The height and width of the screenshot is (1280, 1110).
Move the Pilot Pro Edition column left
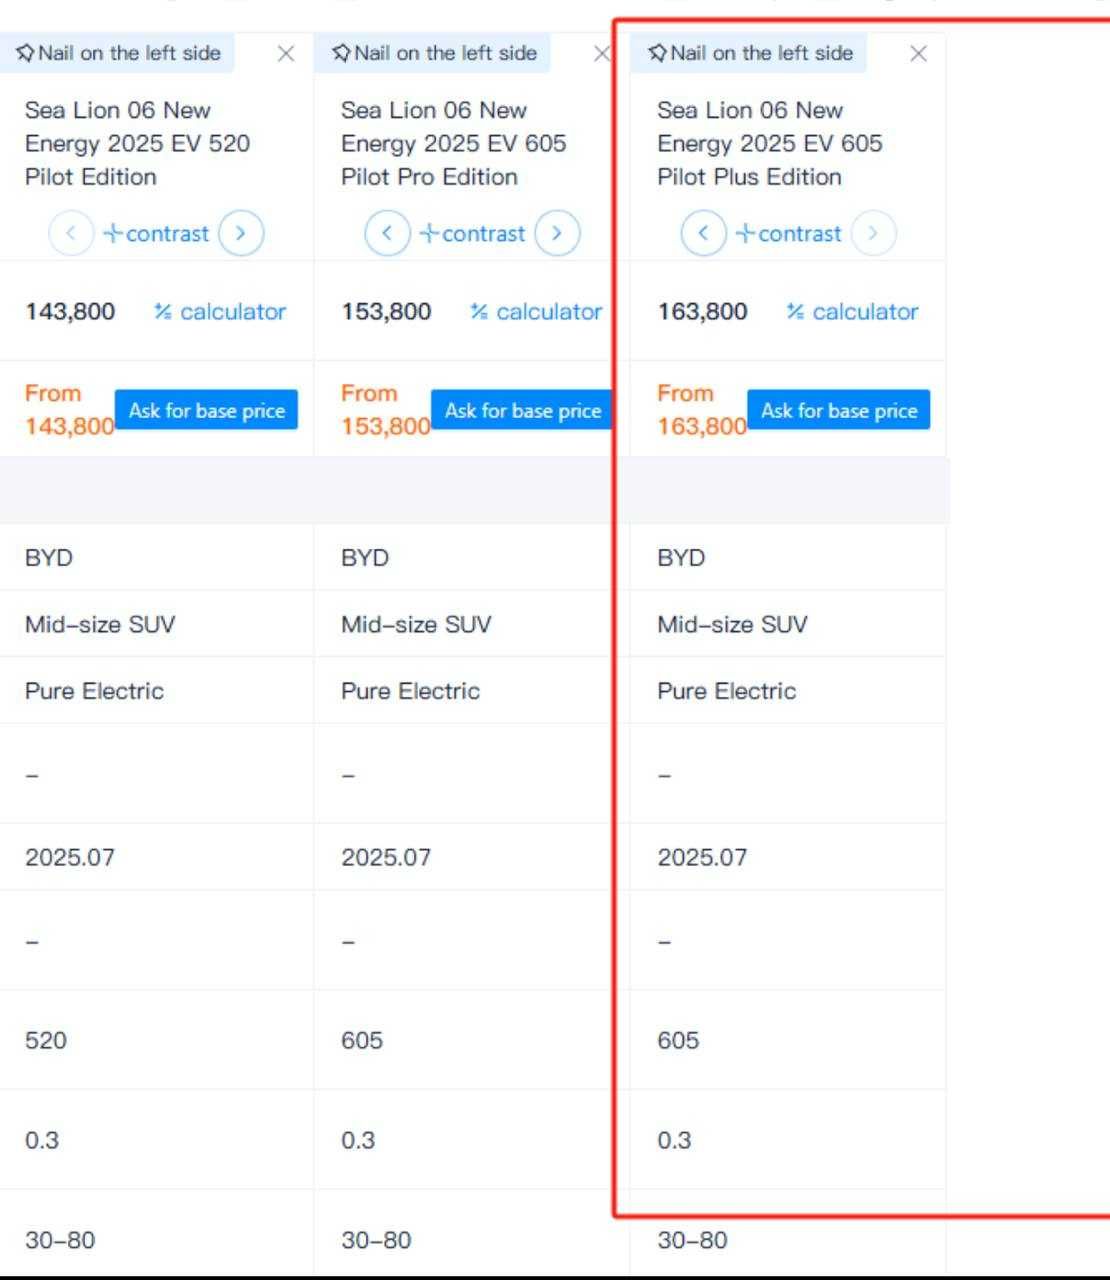(387, 234)
